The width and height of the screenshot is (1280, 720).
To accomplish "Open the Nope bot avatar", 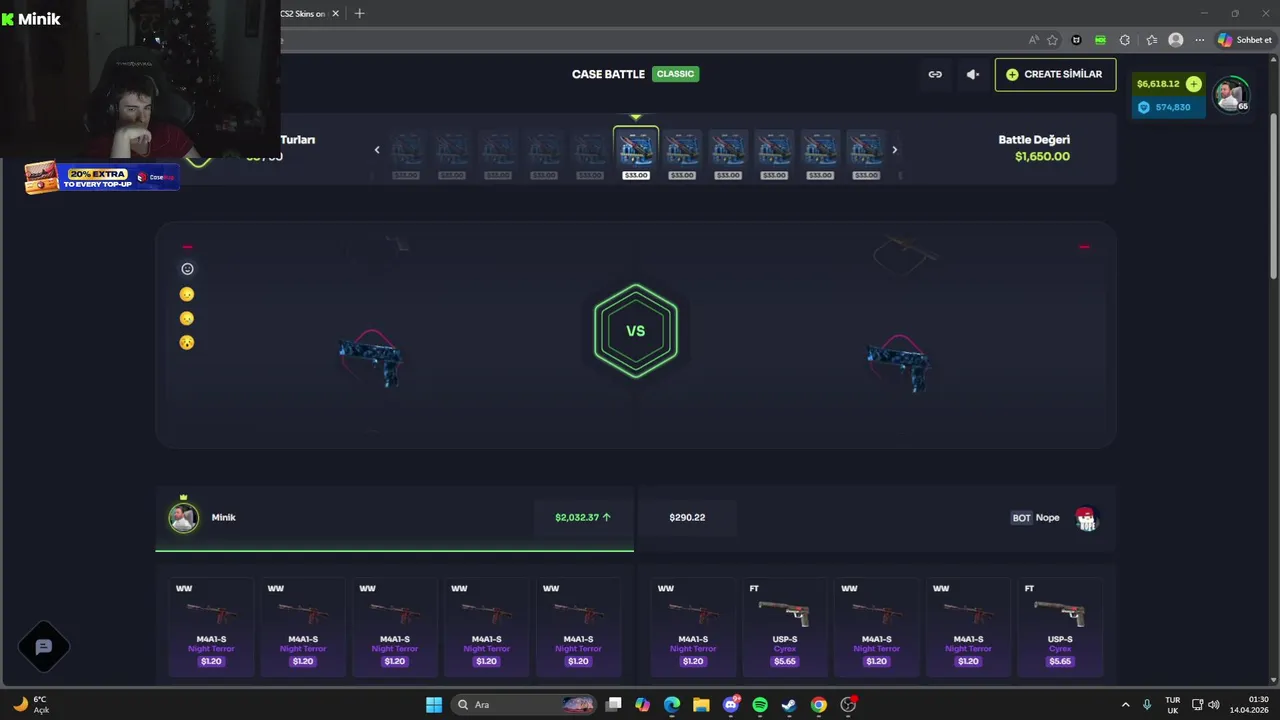I will (1086, 518).
